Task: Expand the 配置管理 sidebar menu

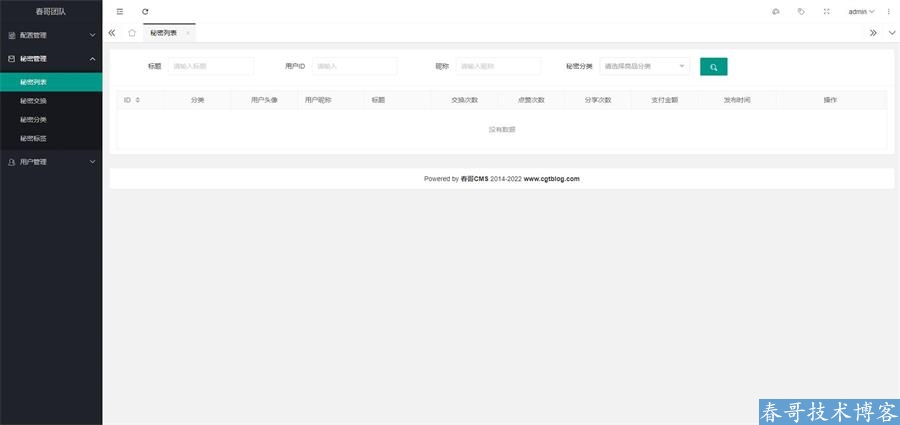Action: pos(51,35)
